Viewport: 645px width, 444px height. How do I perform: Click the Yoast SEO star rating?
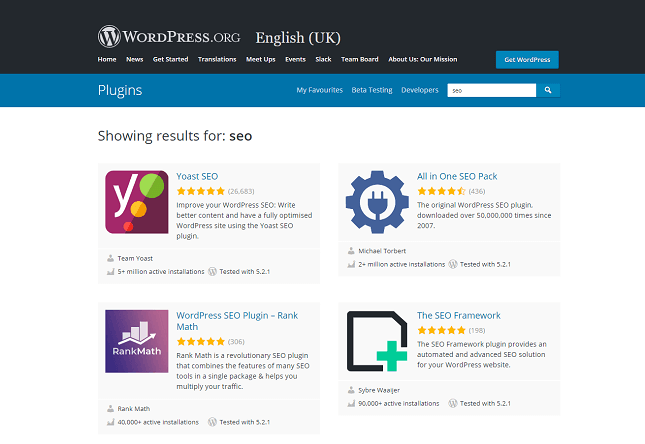point(201,191)
